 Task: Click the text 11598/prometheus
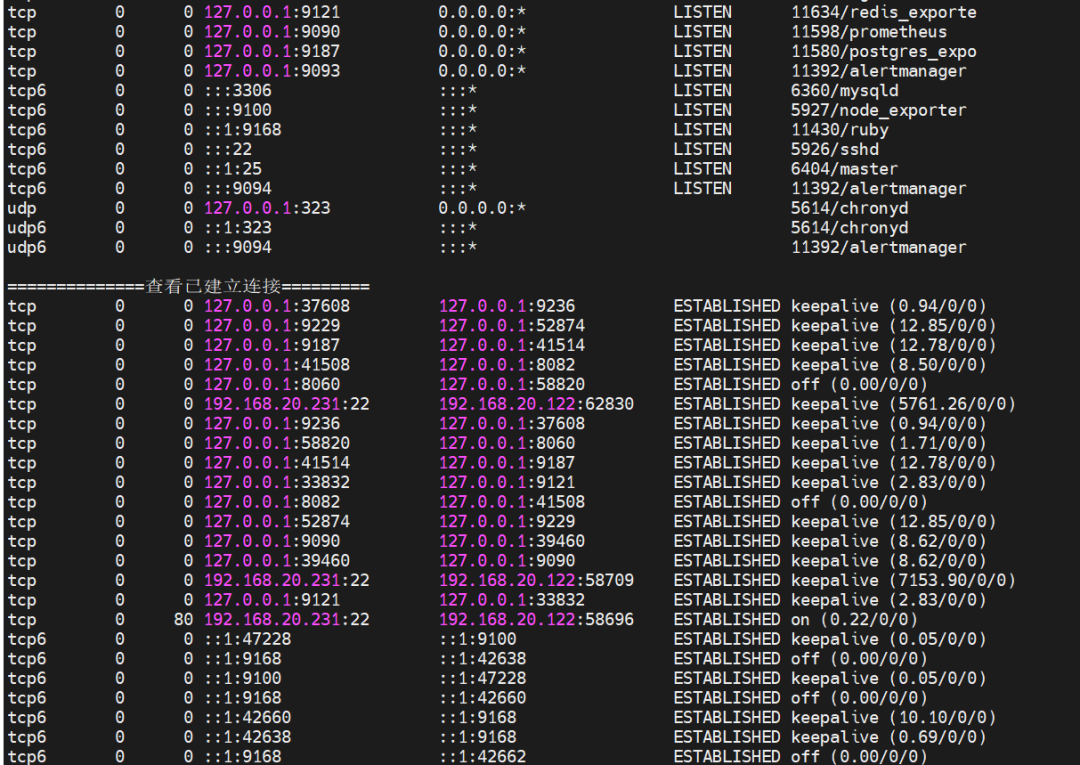coord(869,32)
